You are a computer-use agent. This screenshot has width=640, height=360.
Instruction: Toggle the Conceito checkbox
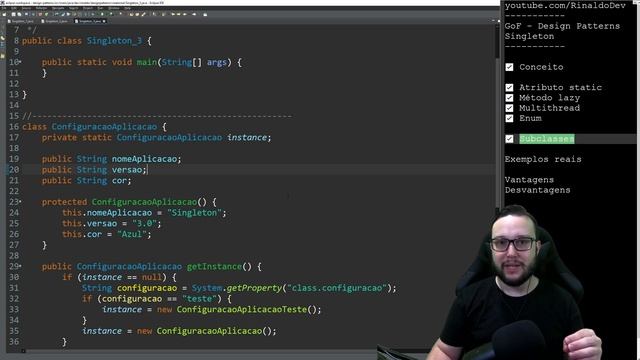pos(509,67)
